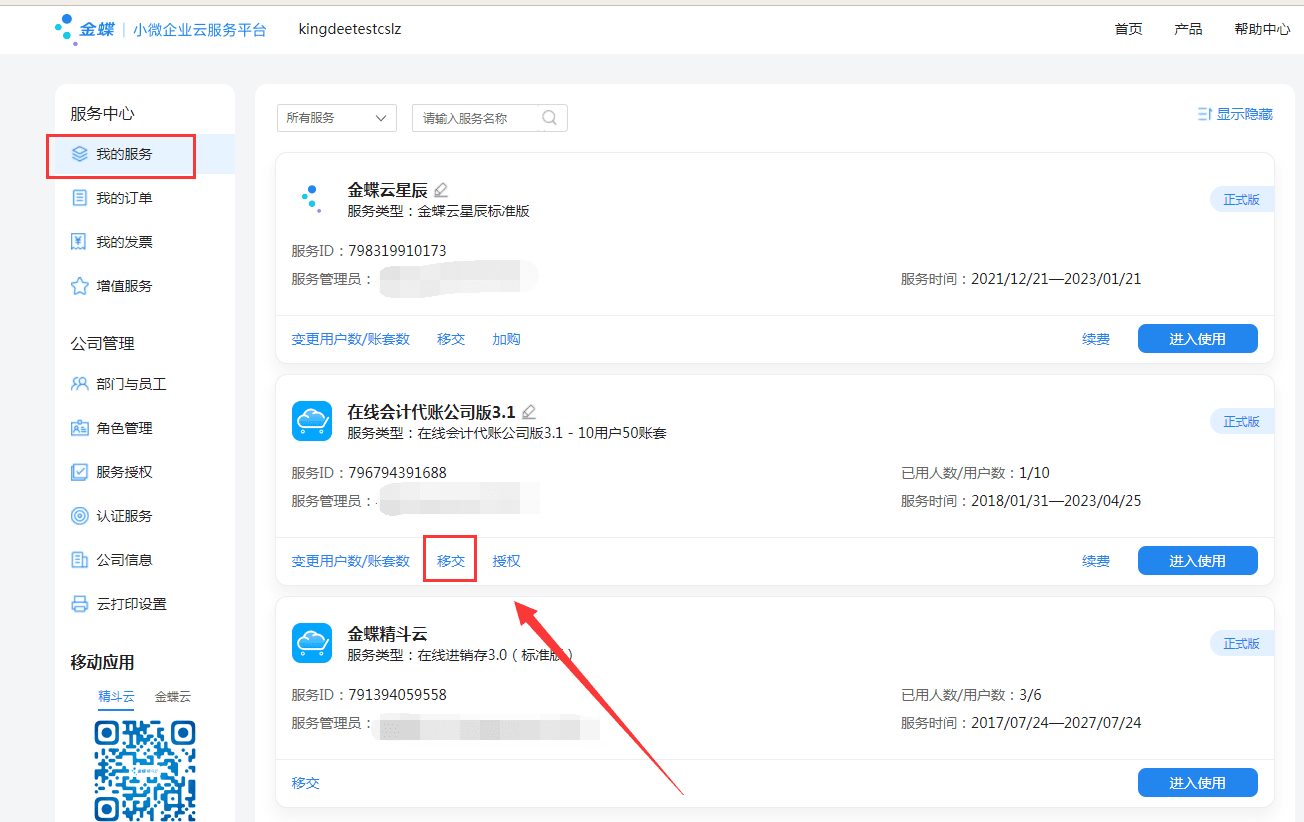
Task: Click the 正式版 badge on 金蝶云星辰
Action: (1241, 199)
